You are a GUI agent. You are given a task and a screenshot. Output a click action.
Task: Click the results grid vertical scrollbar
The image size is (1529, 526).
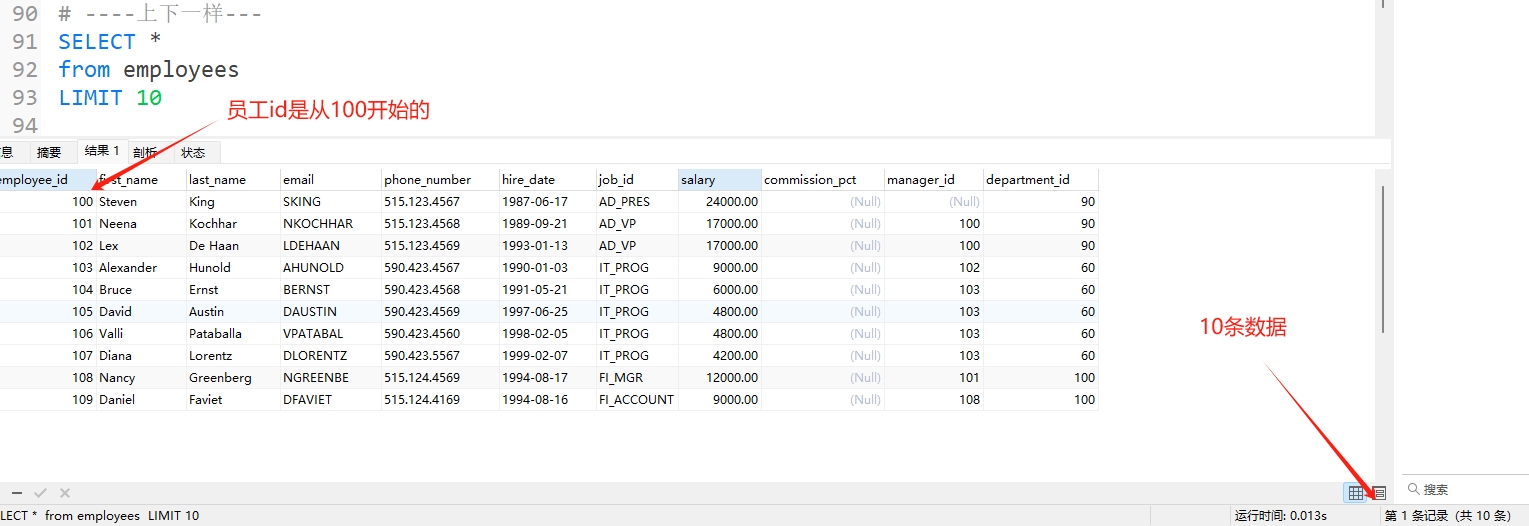1383,260
